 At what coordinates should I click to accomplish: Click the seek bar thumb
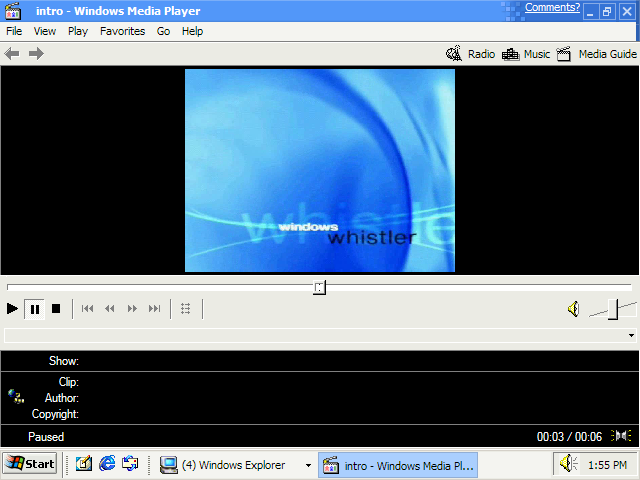[x=319, y=287]
